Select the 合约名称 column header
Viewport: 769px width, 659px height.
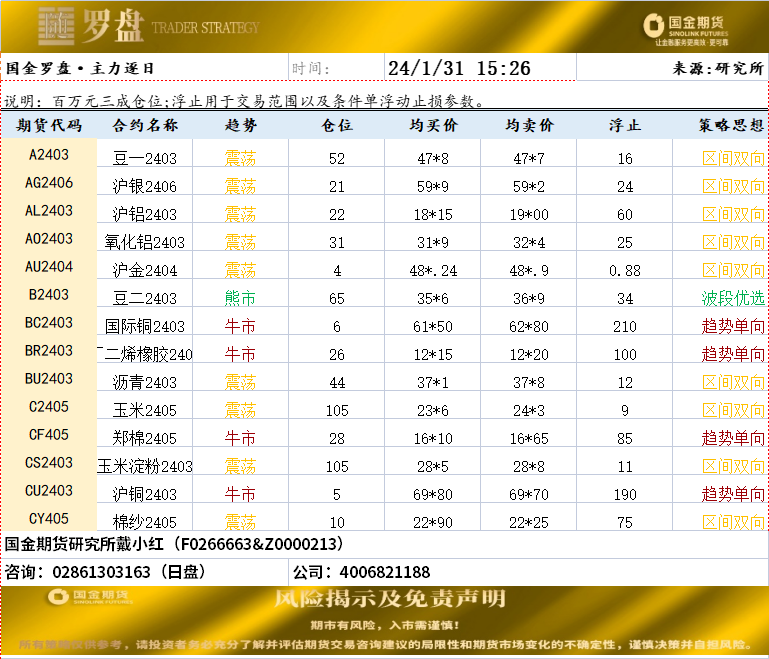coord(145,126)
